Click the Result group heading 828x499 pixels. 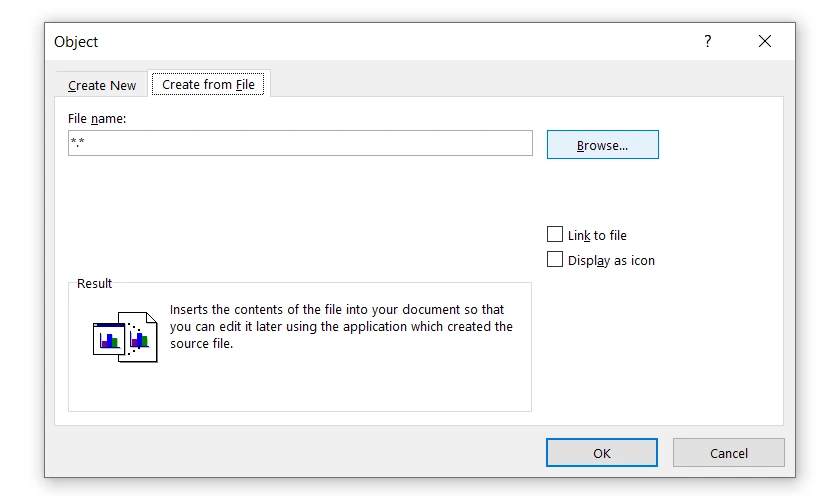tap(95, 284)
